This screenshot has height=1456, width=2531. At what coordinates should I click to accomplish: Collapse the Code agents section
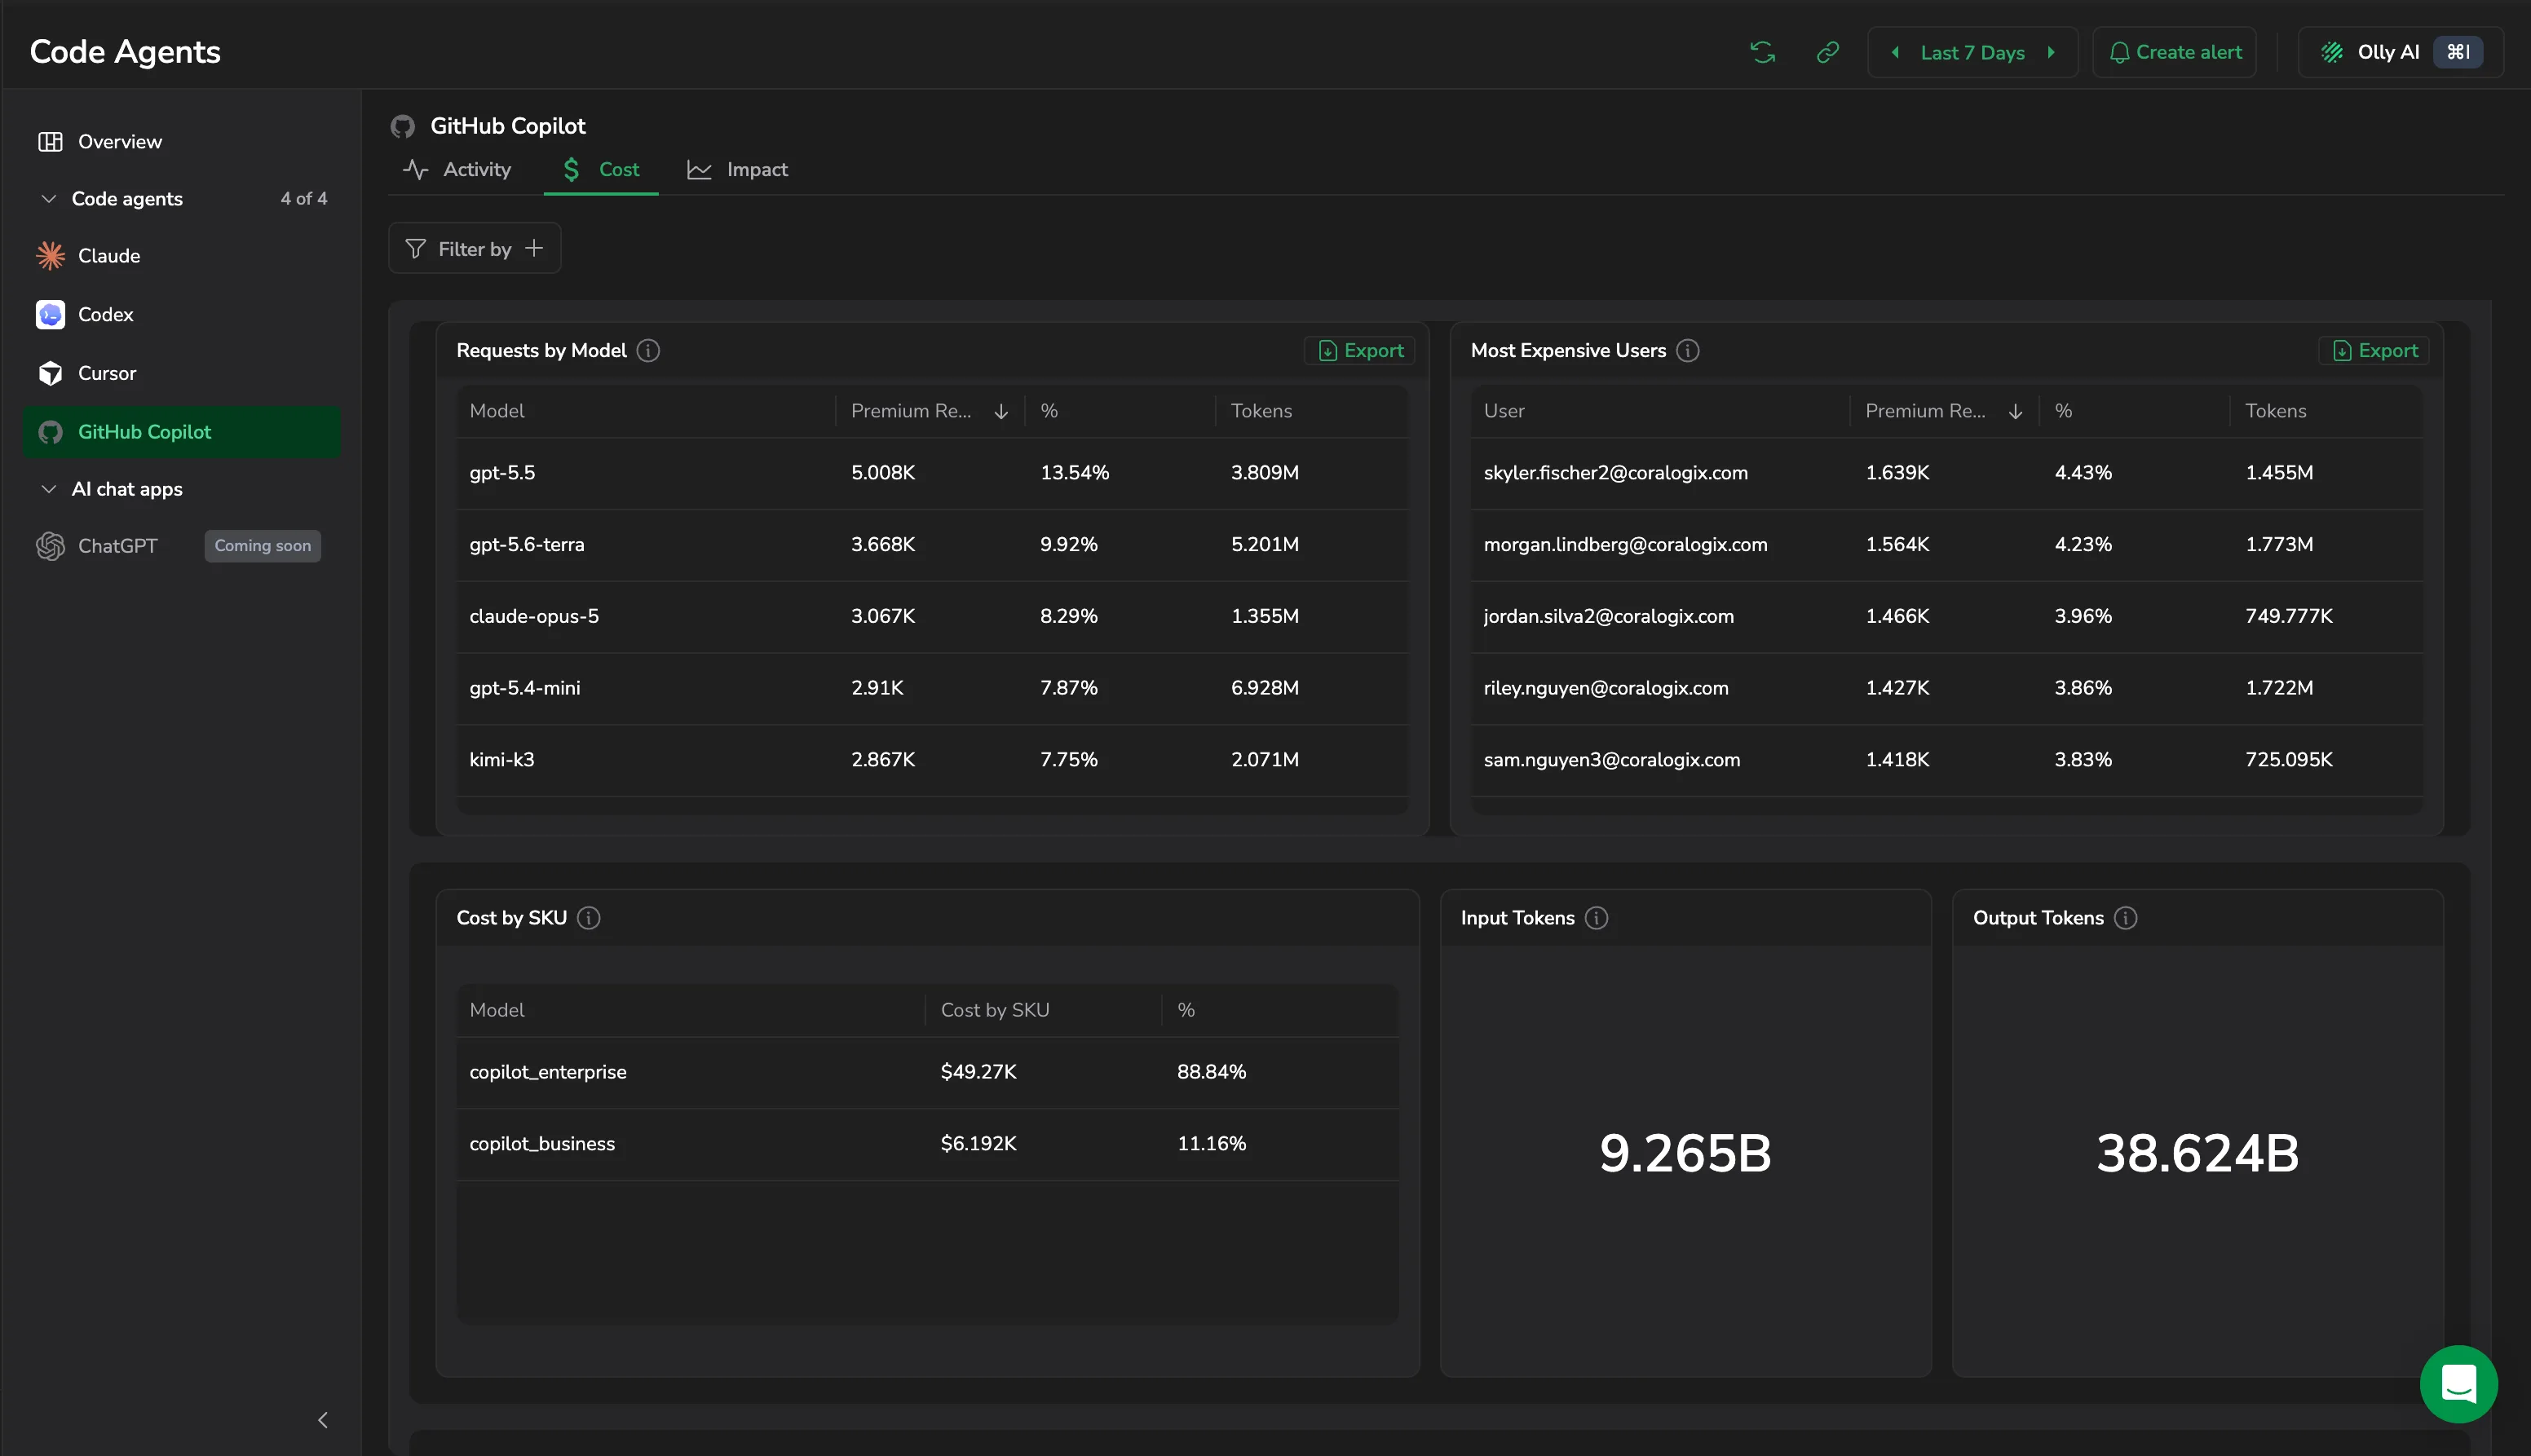(x=48, y=198)
